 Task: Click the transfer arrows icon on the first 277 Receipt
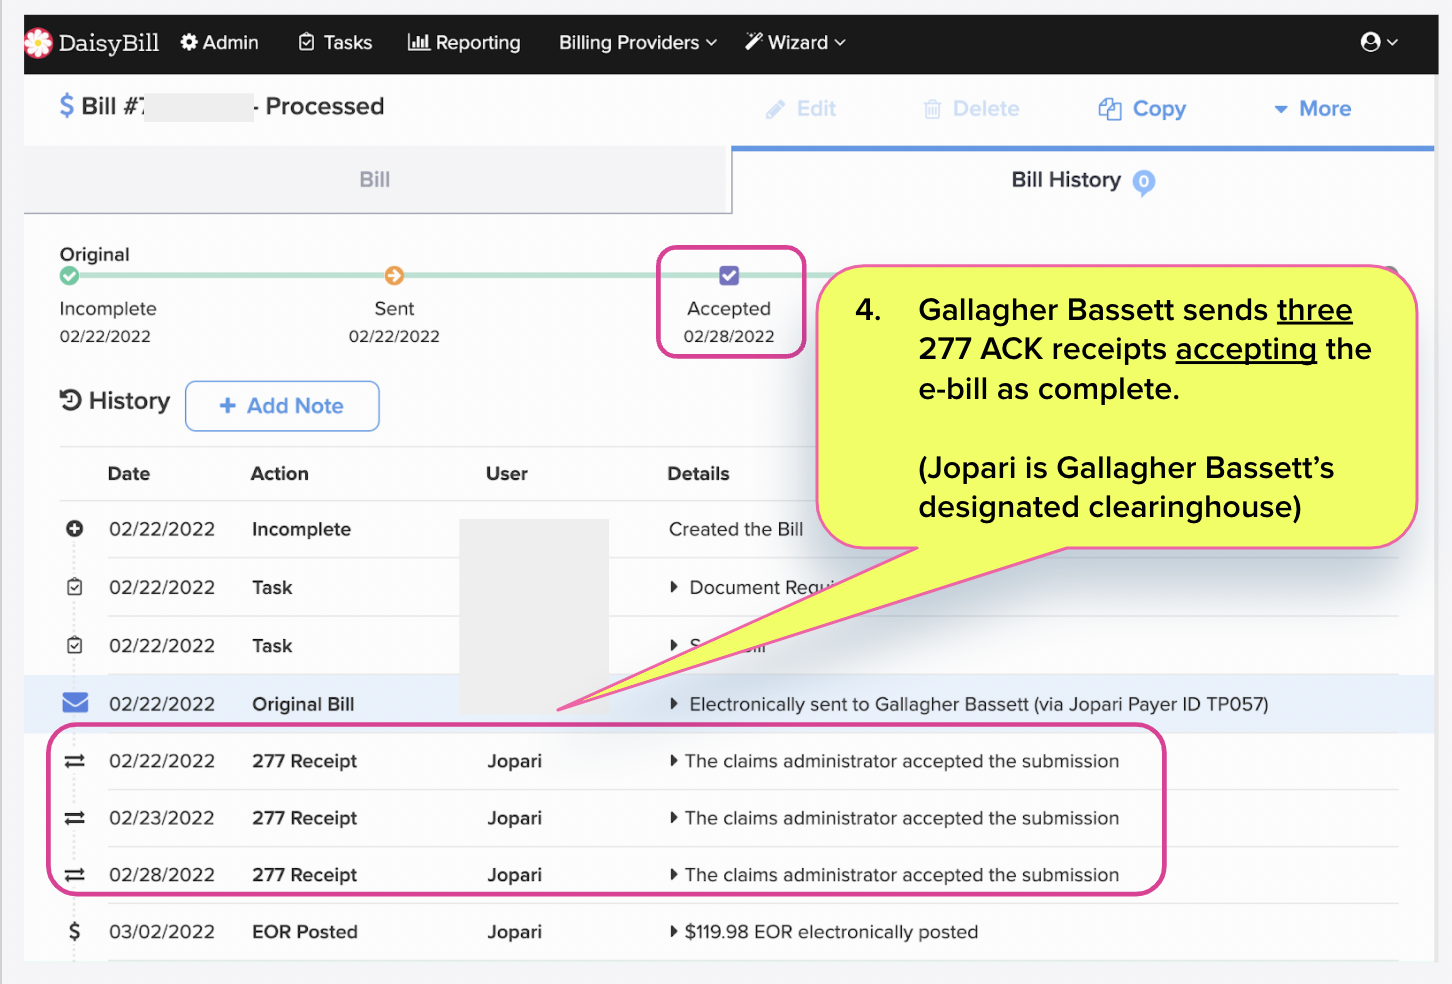click(74, 760)
